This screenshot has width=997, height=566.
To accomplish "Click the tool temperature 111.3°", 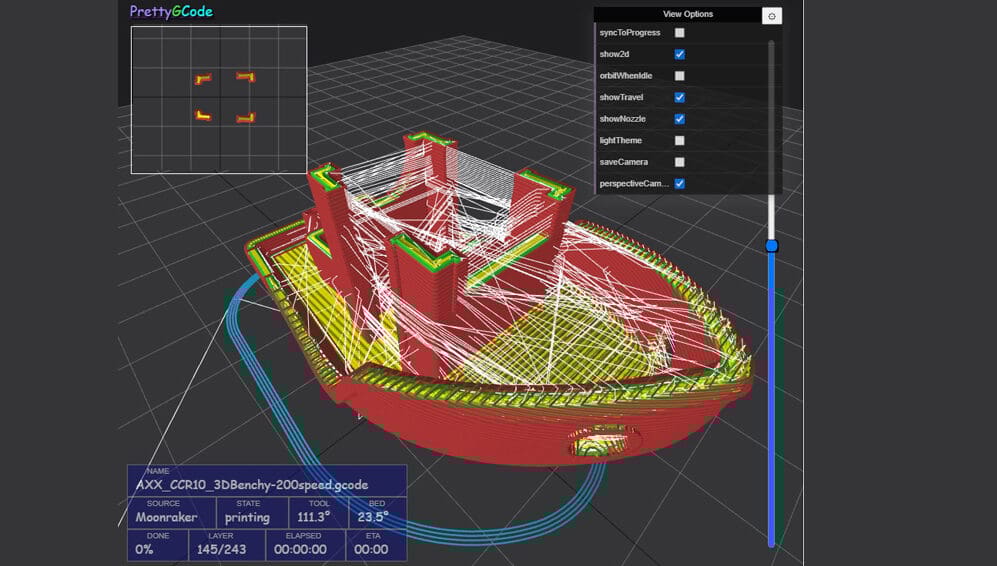I will [x=314, y=517].
